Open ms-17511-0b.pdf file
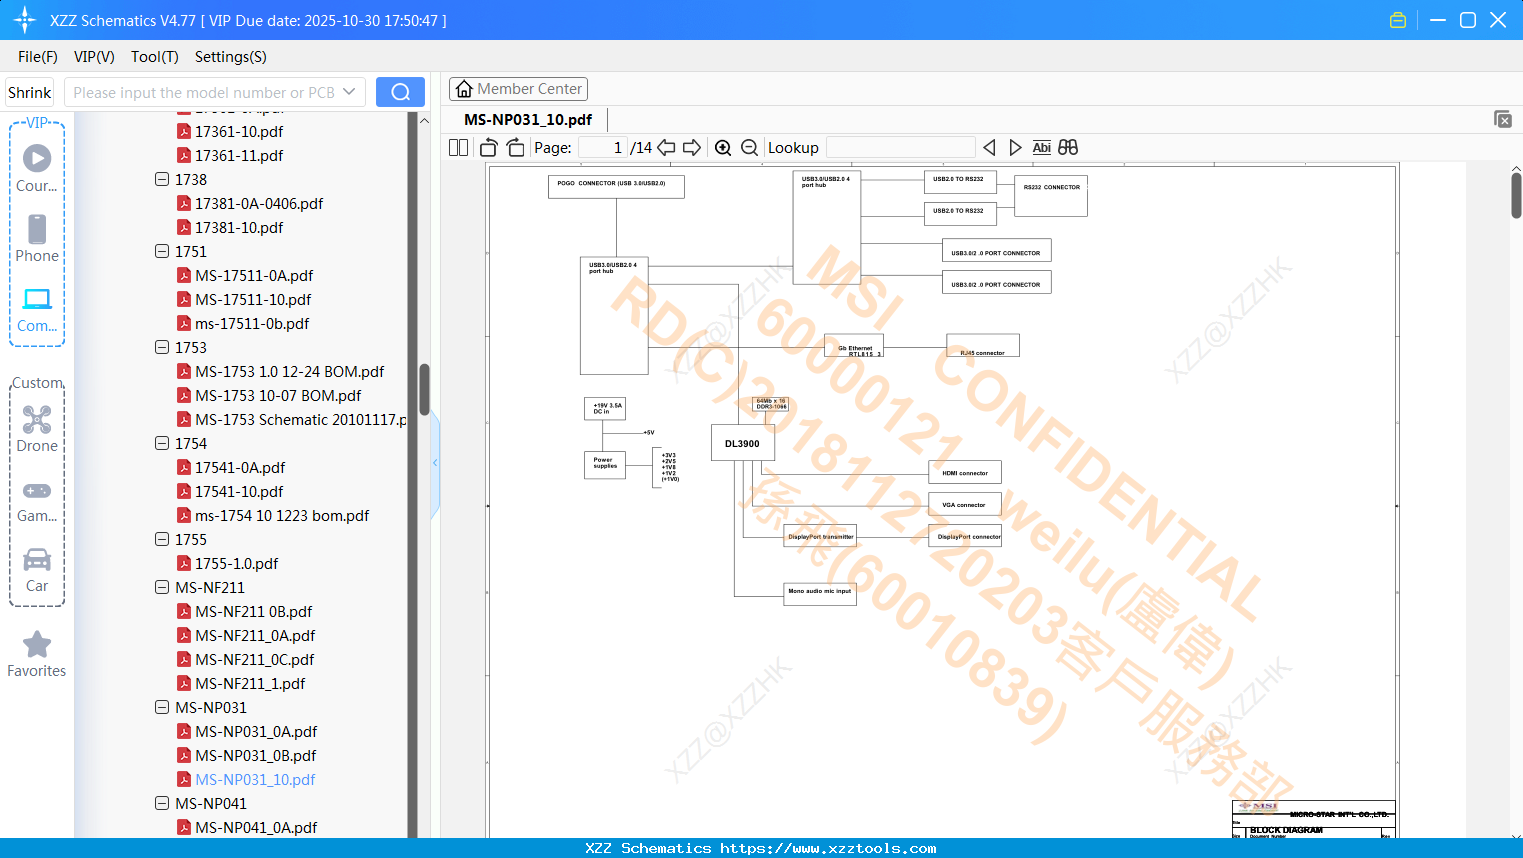This screenshot has width=1523, height=858. (x=252, y=323)
